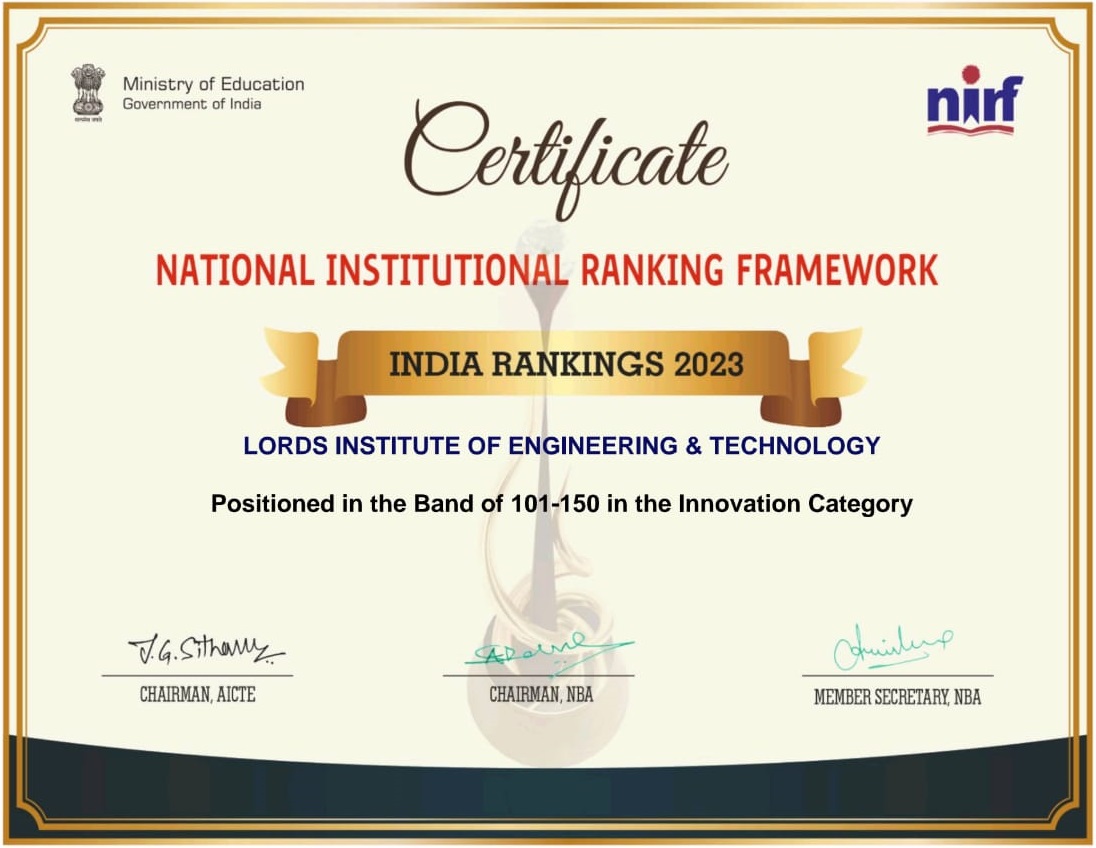Click the Government of India text
Viewport: 1096px width, 848px height.
coord(191,104)
